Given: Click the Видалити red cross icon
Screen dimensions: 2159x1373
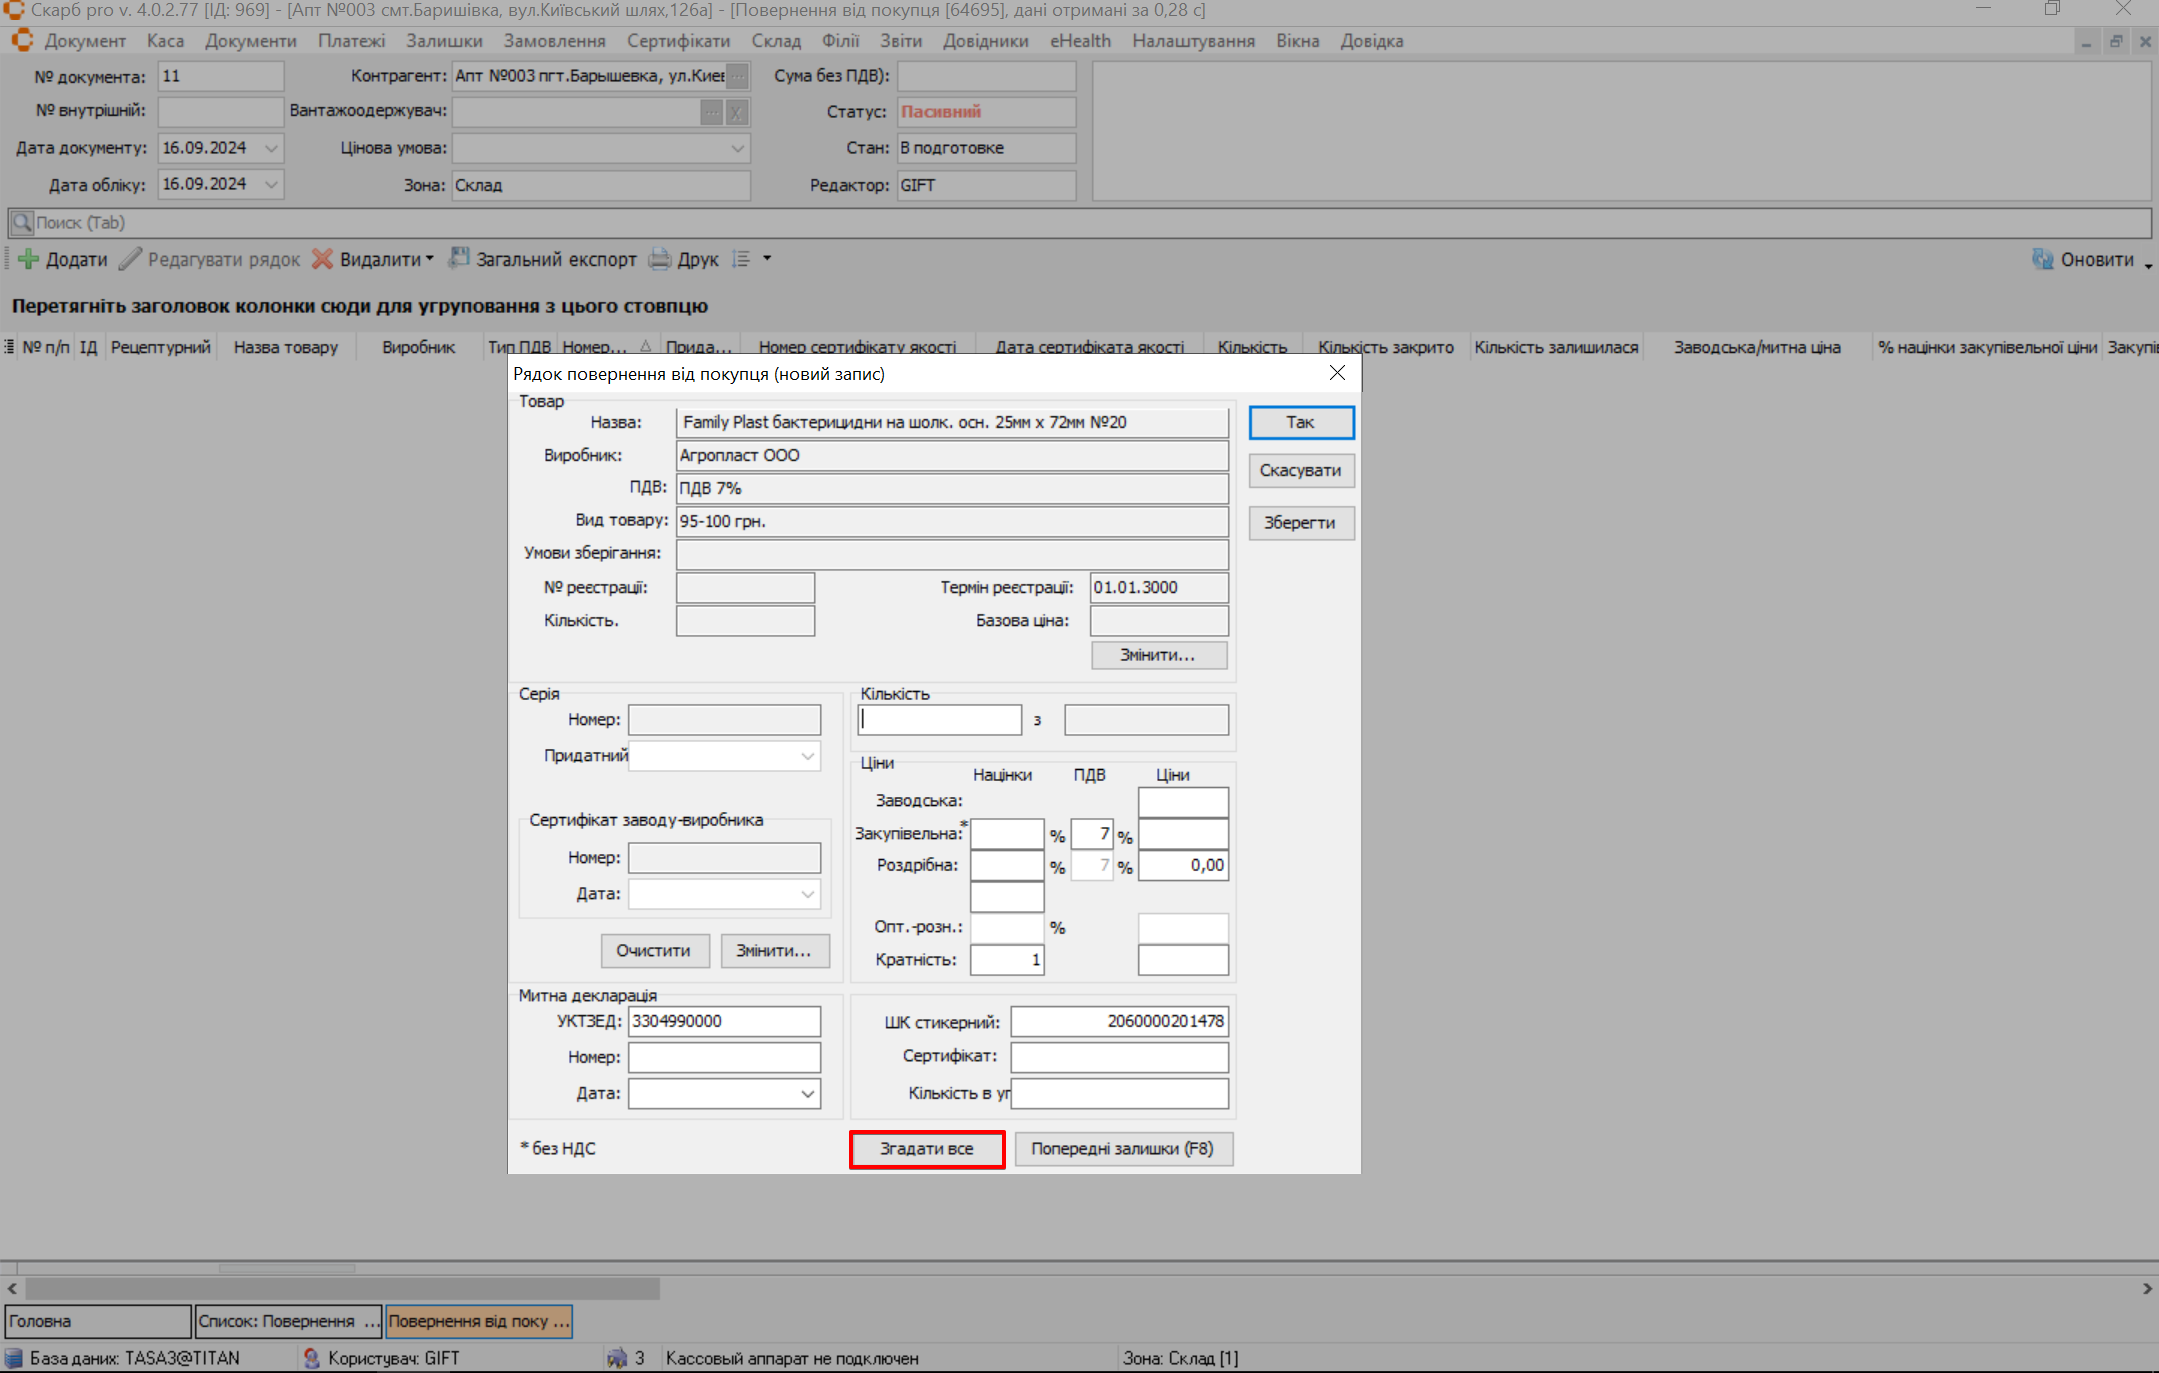Looking at the screenshot, I should point(322,259).
